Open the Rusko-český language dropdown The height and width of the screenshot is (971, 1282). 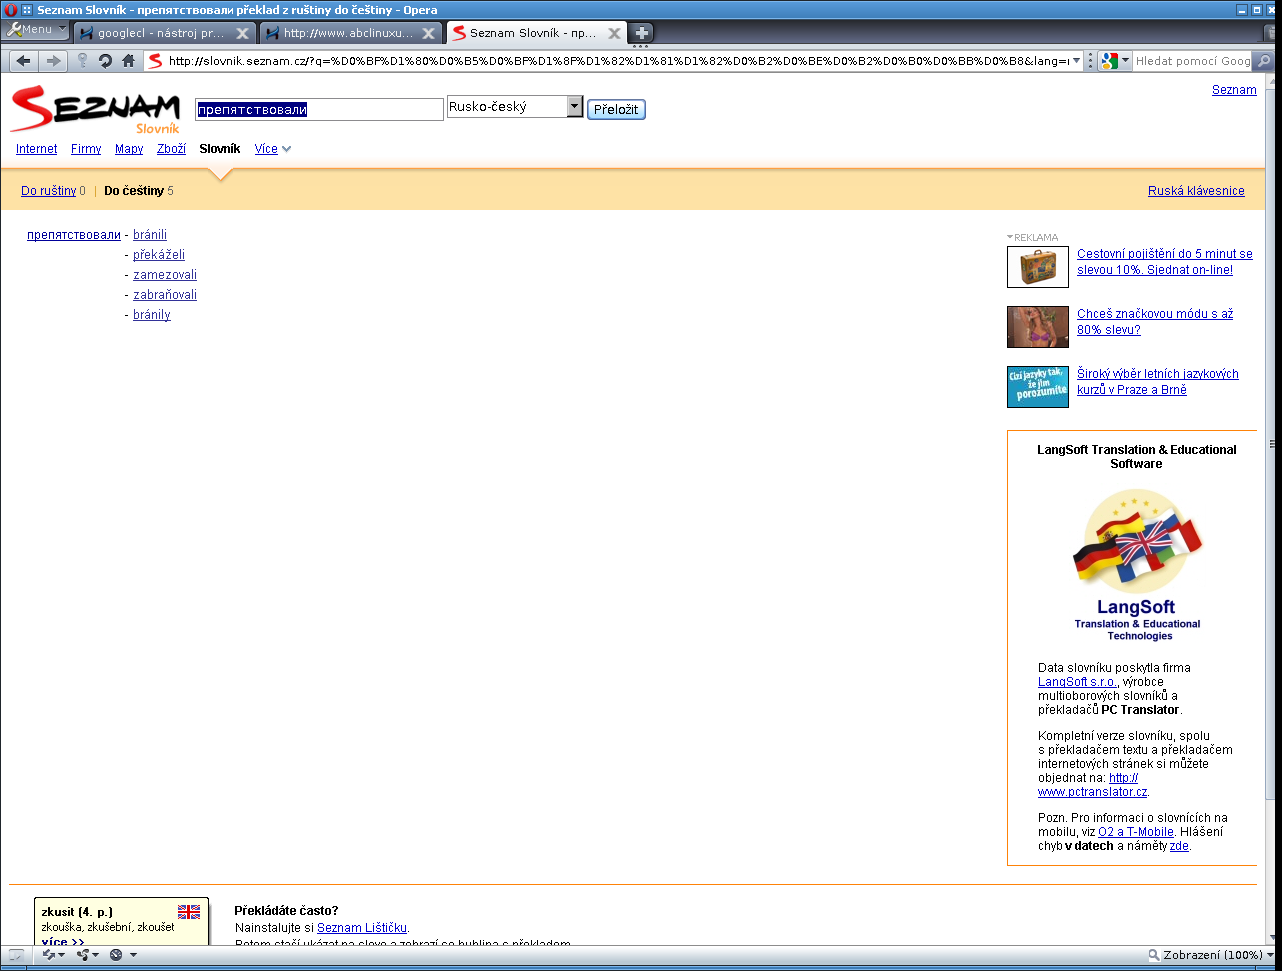pyautogui.click(x=515, y=106)
